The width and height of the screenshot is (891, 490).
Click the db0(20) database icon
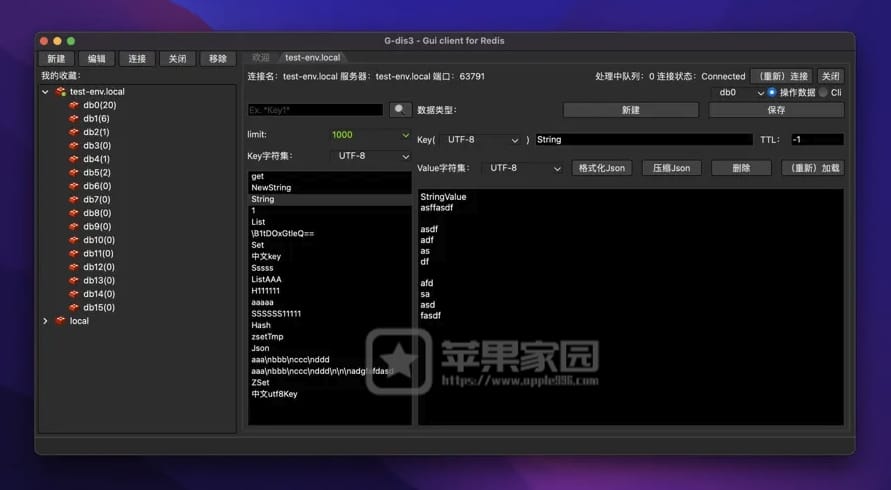[x=73, y=105]
